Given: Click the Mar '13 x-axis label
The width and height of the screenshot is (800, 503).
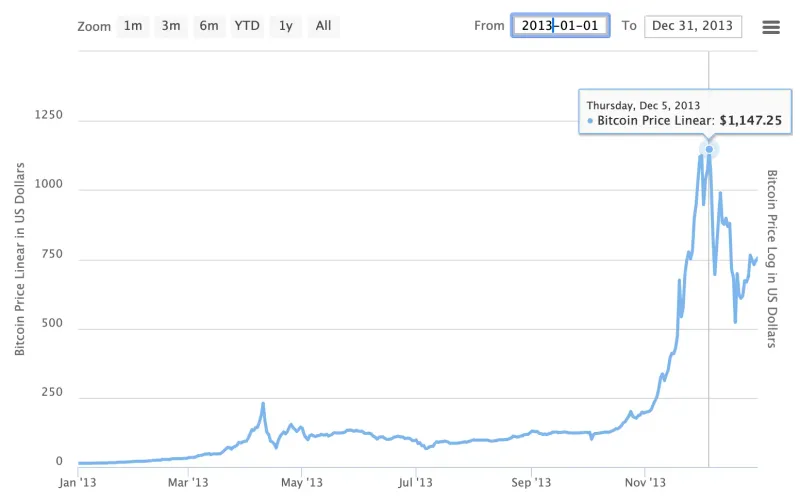Looking at the screenshot, I should point(188,483).
